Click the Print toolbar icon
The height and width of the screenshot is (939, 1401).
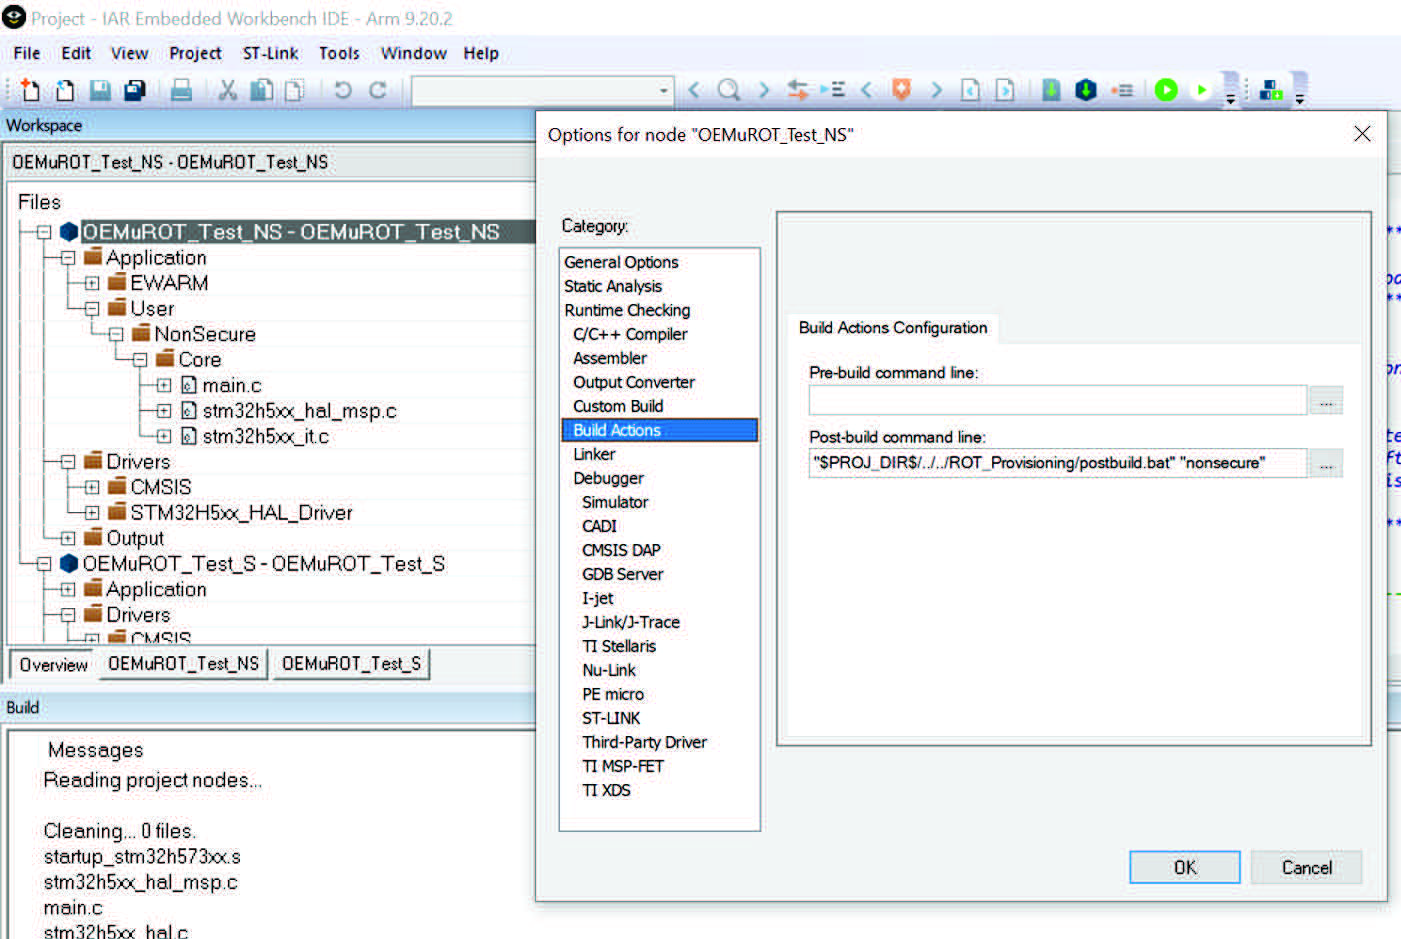tap(181, 90)
